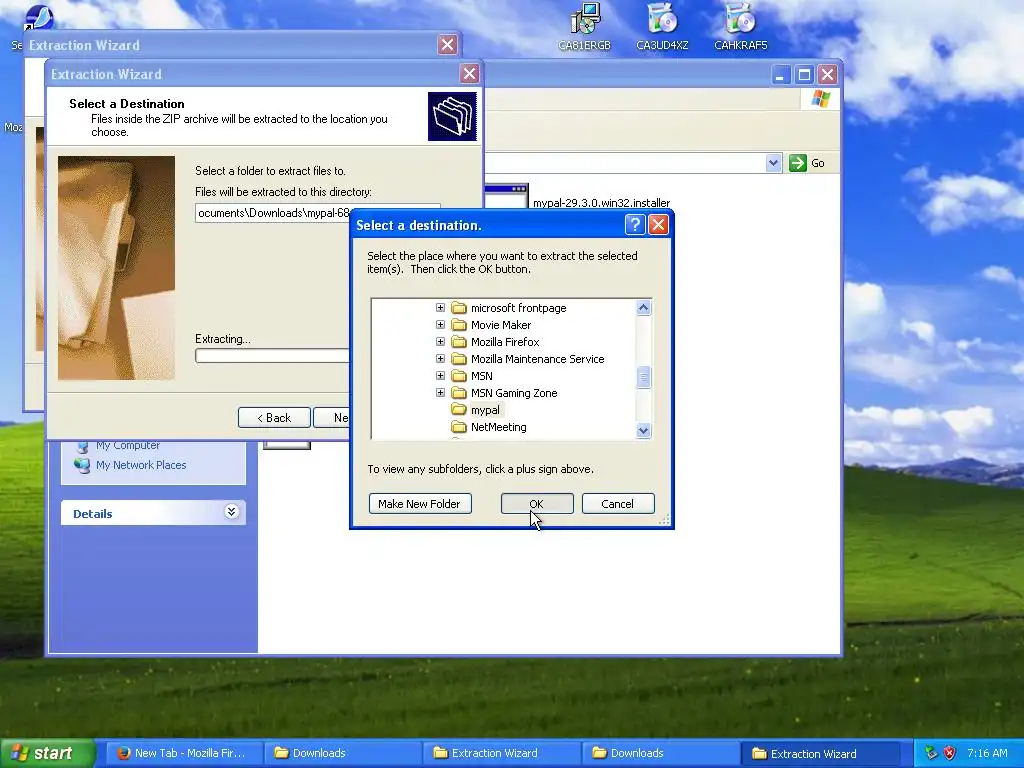The image size is (1024, 768).
Task: Select the Mozilla Maintenance Service folder
Action: (537, 359)
